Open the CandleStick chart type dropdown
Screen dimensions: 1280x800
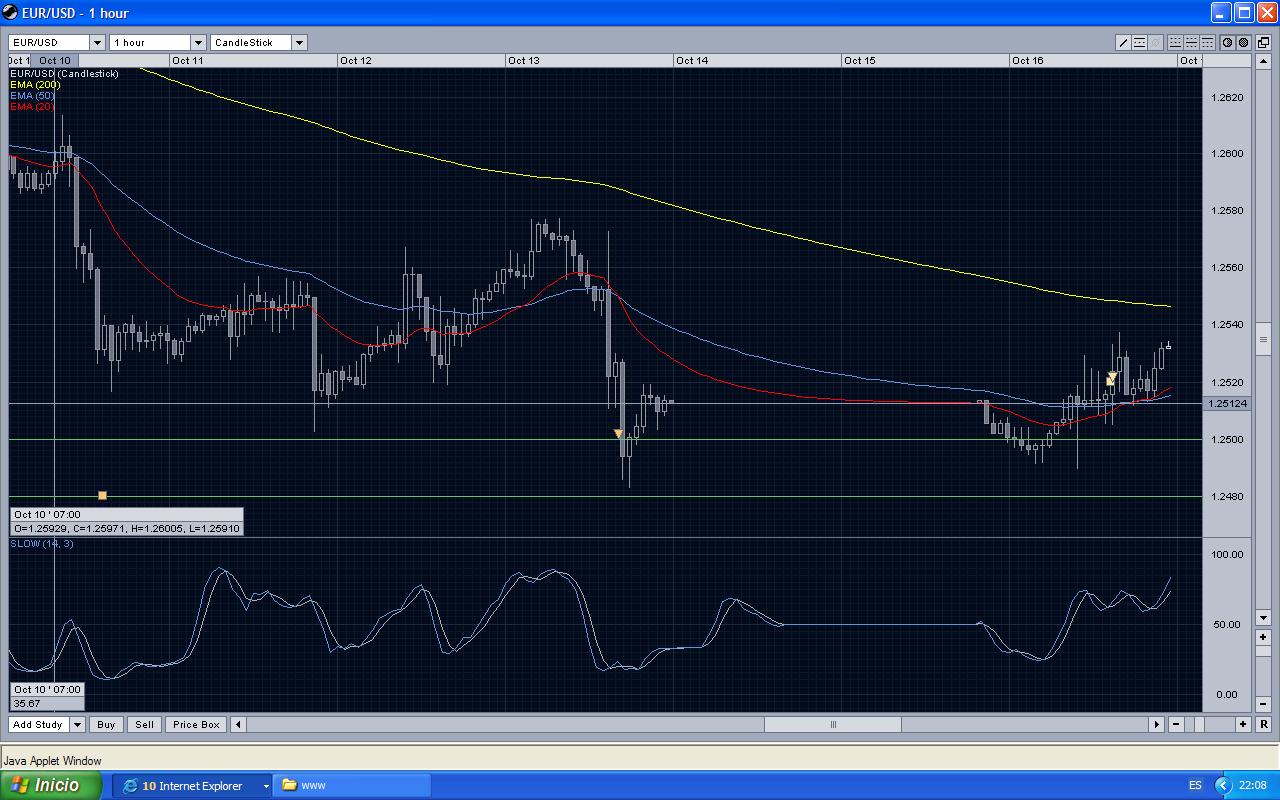click(299, 43)
